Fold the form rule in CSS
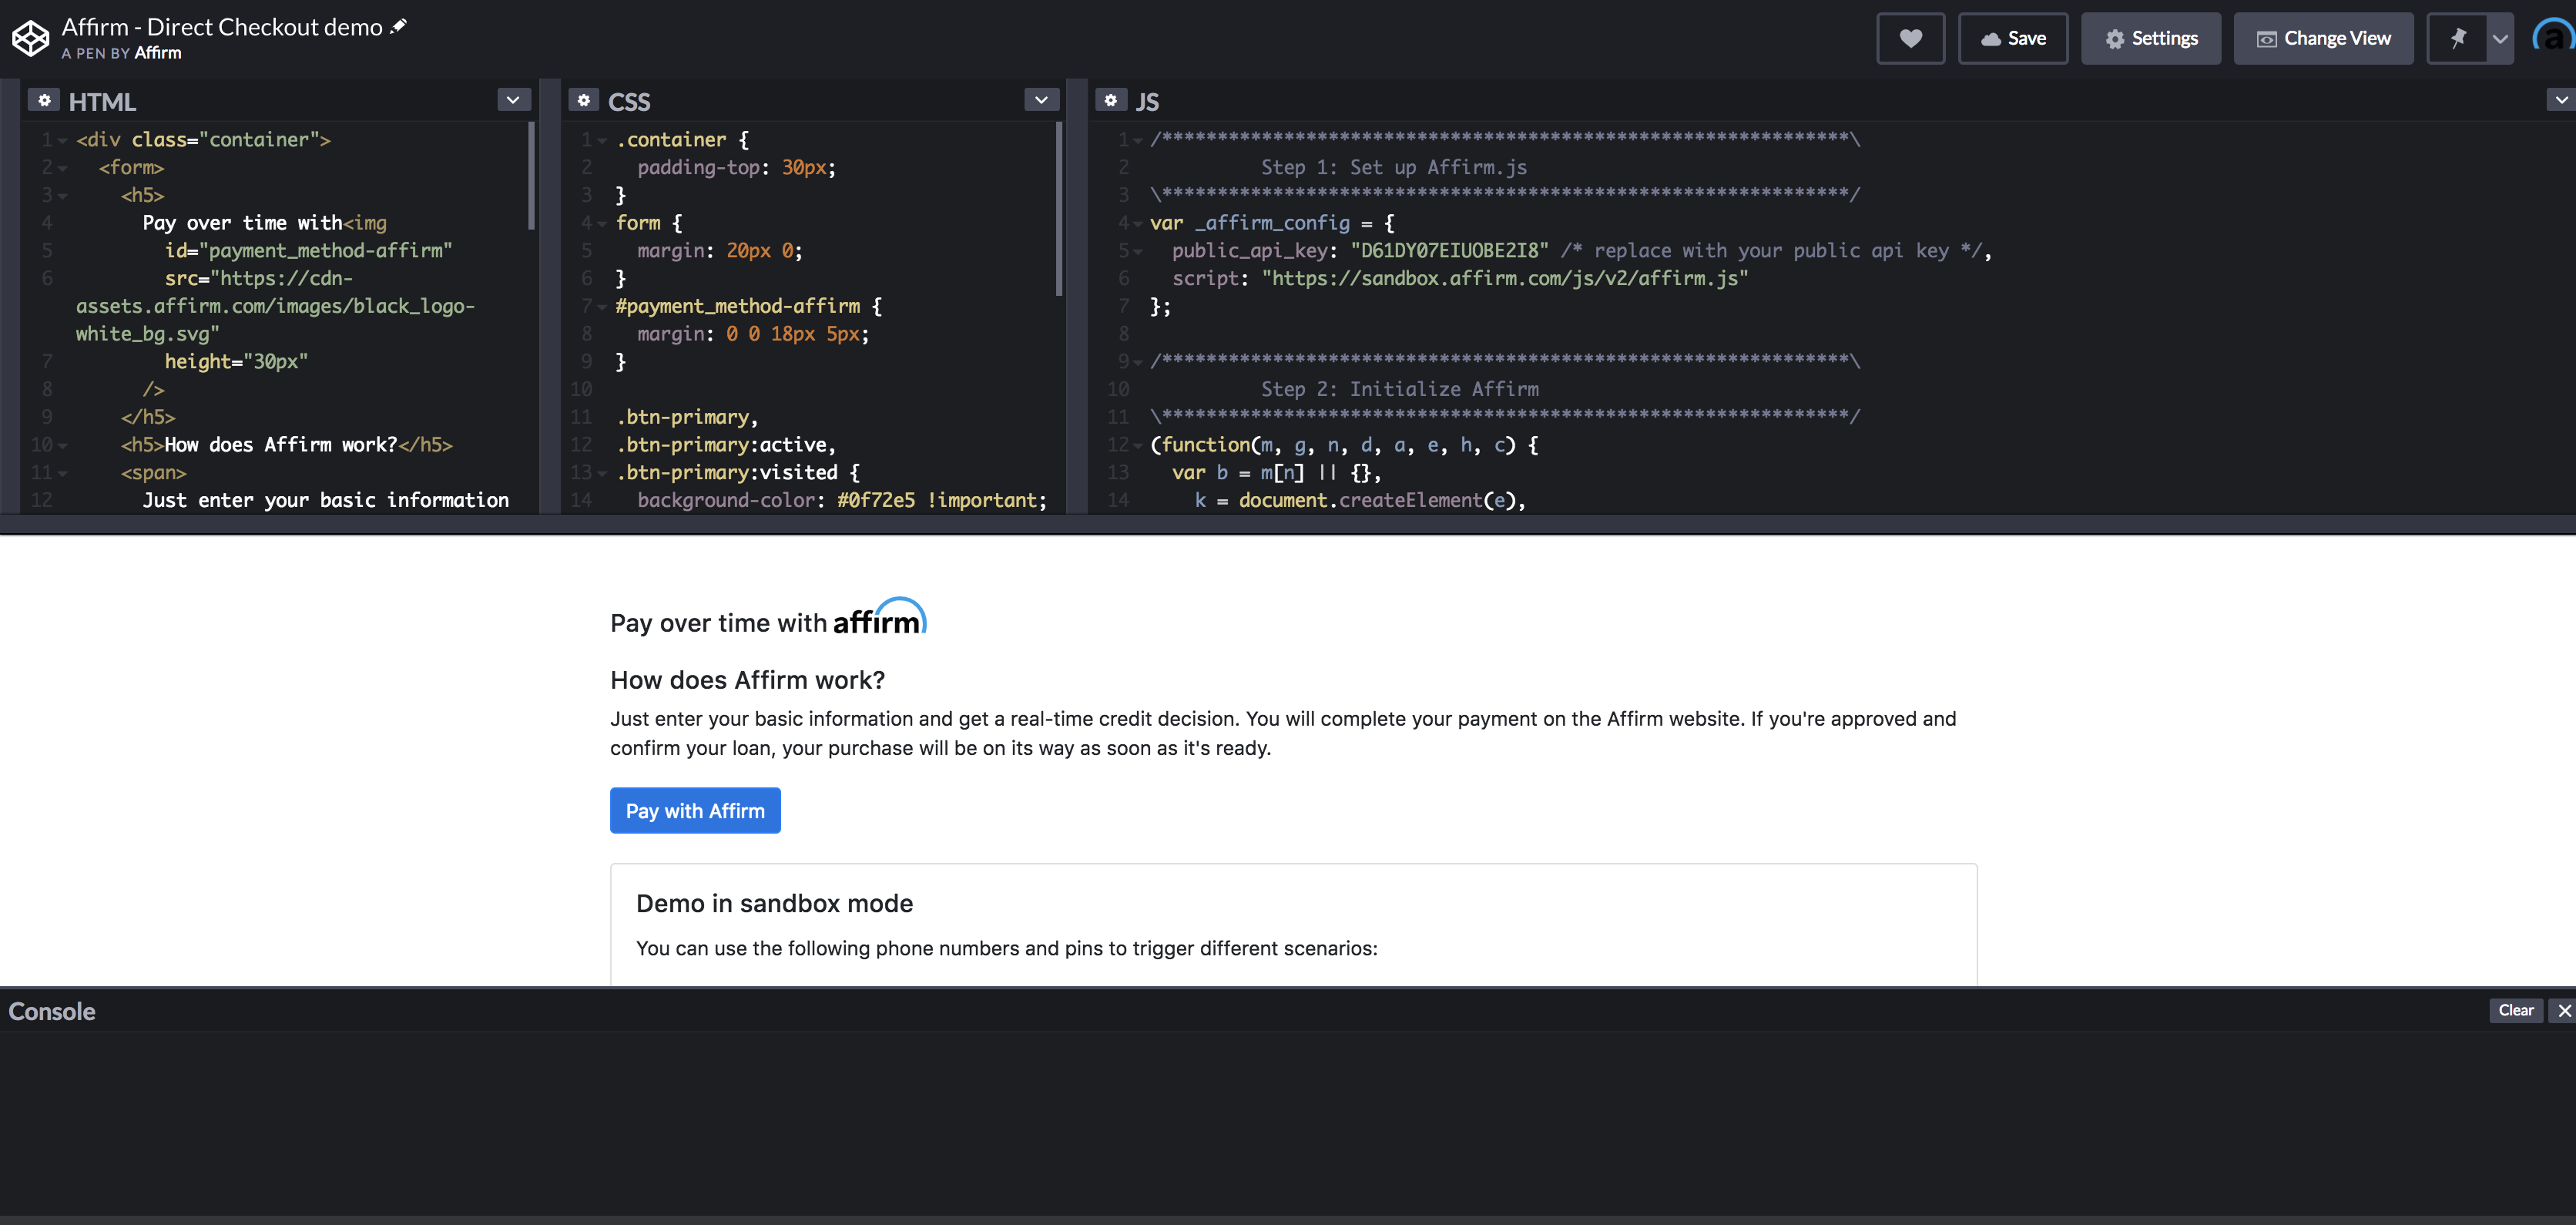The image size is (2576, 1225). click(x=602, y=223)
